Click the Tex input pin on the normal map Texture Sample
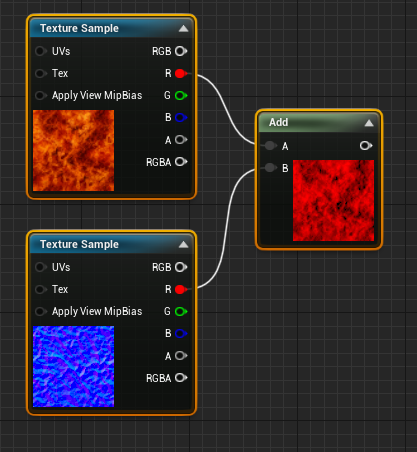417x452 pixels. coord(41,289)
